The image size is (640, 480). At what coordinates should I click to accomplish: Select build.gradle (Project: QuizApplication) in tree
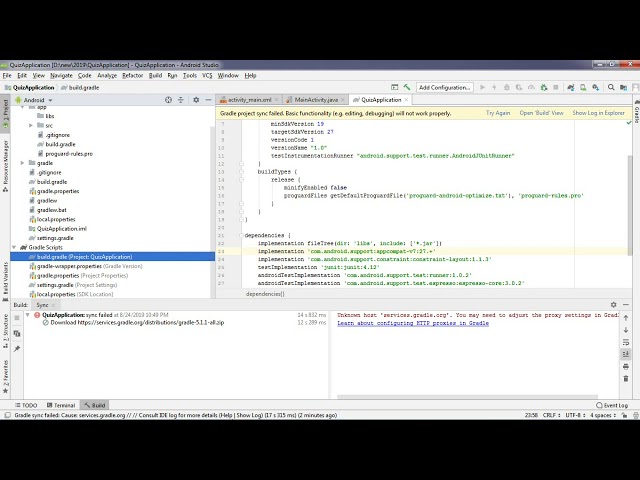[113, 257]
